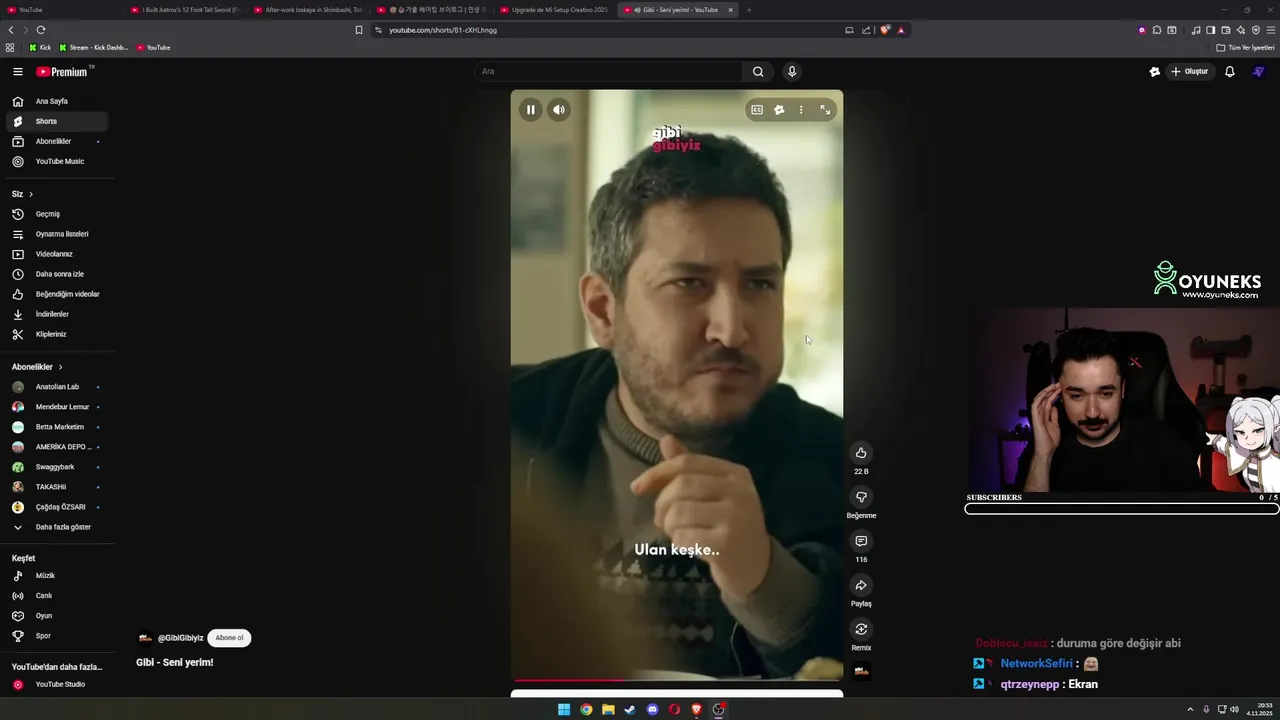
Task: Enter fullscreen for the Short
Action: point(825,110)
